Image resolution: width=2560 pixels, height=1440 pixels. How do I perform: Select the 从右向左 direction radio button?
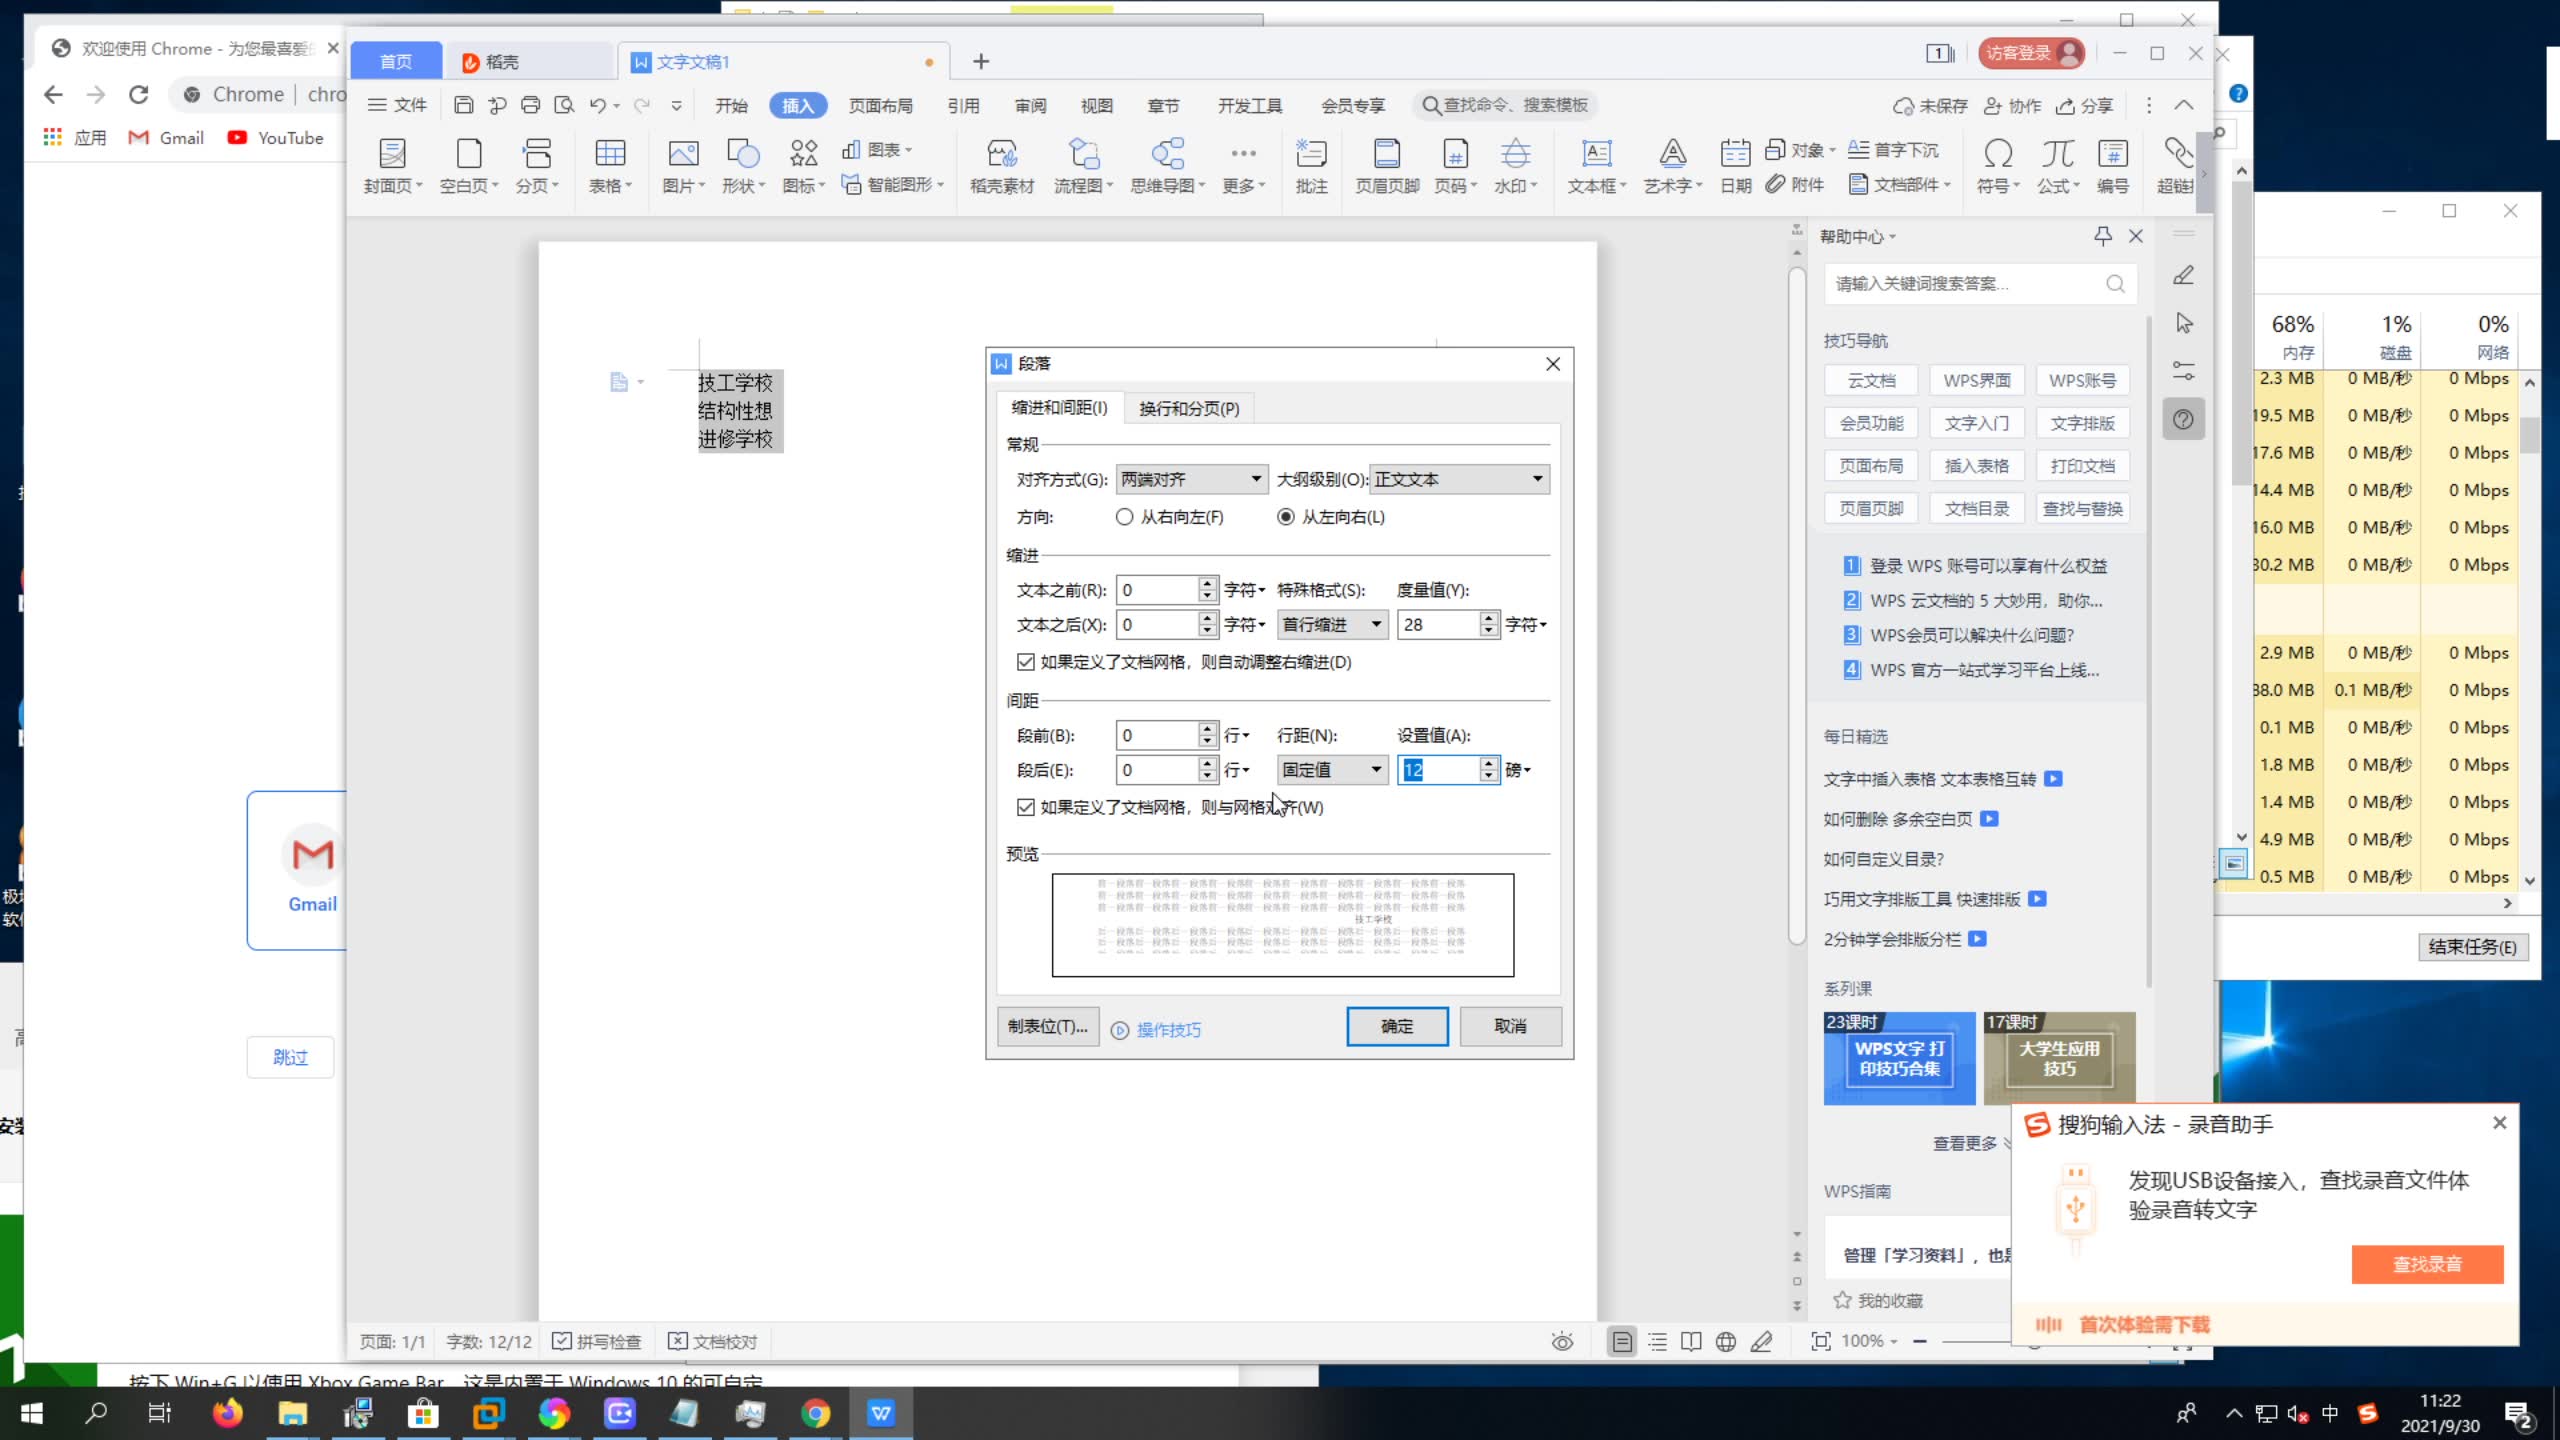pyautogui.click(x=1125, y=517)
